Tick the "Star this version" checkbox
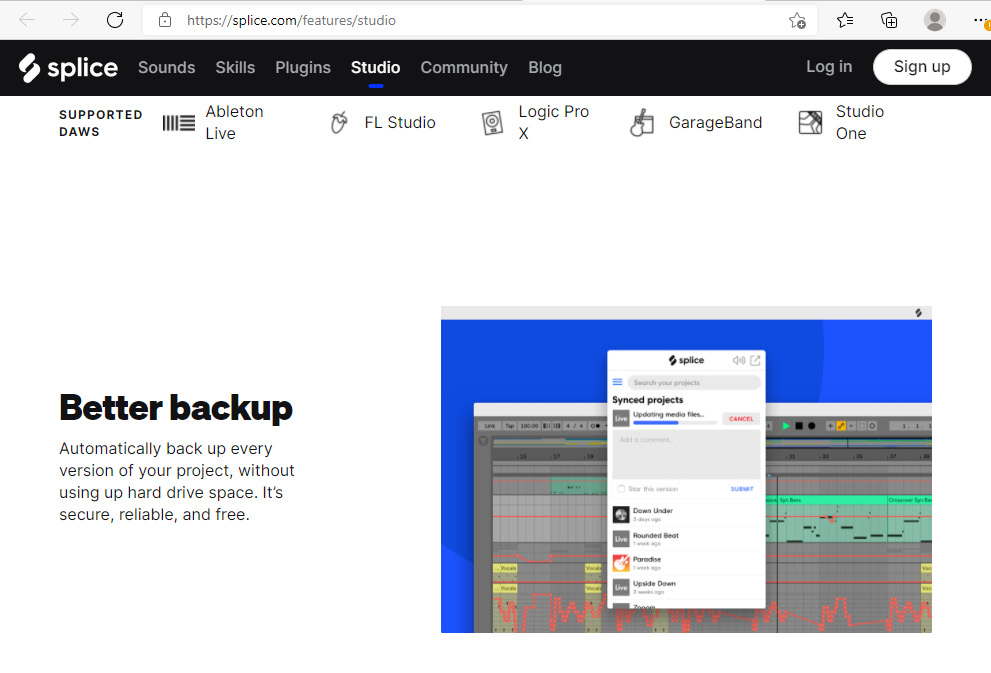Screen dimensions: 991x673 tap(621, 489)
